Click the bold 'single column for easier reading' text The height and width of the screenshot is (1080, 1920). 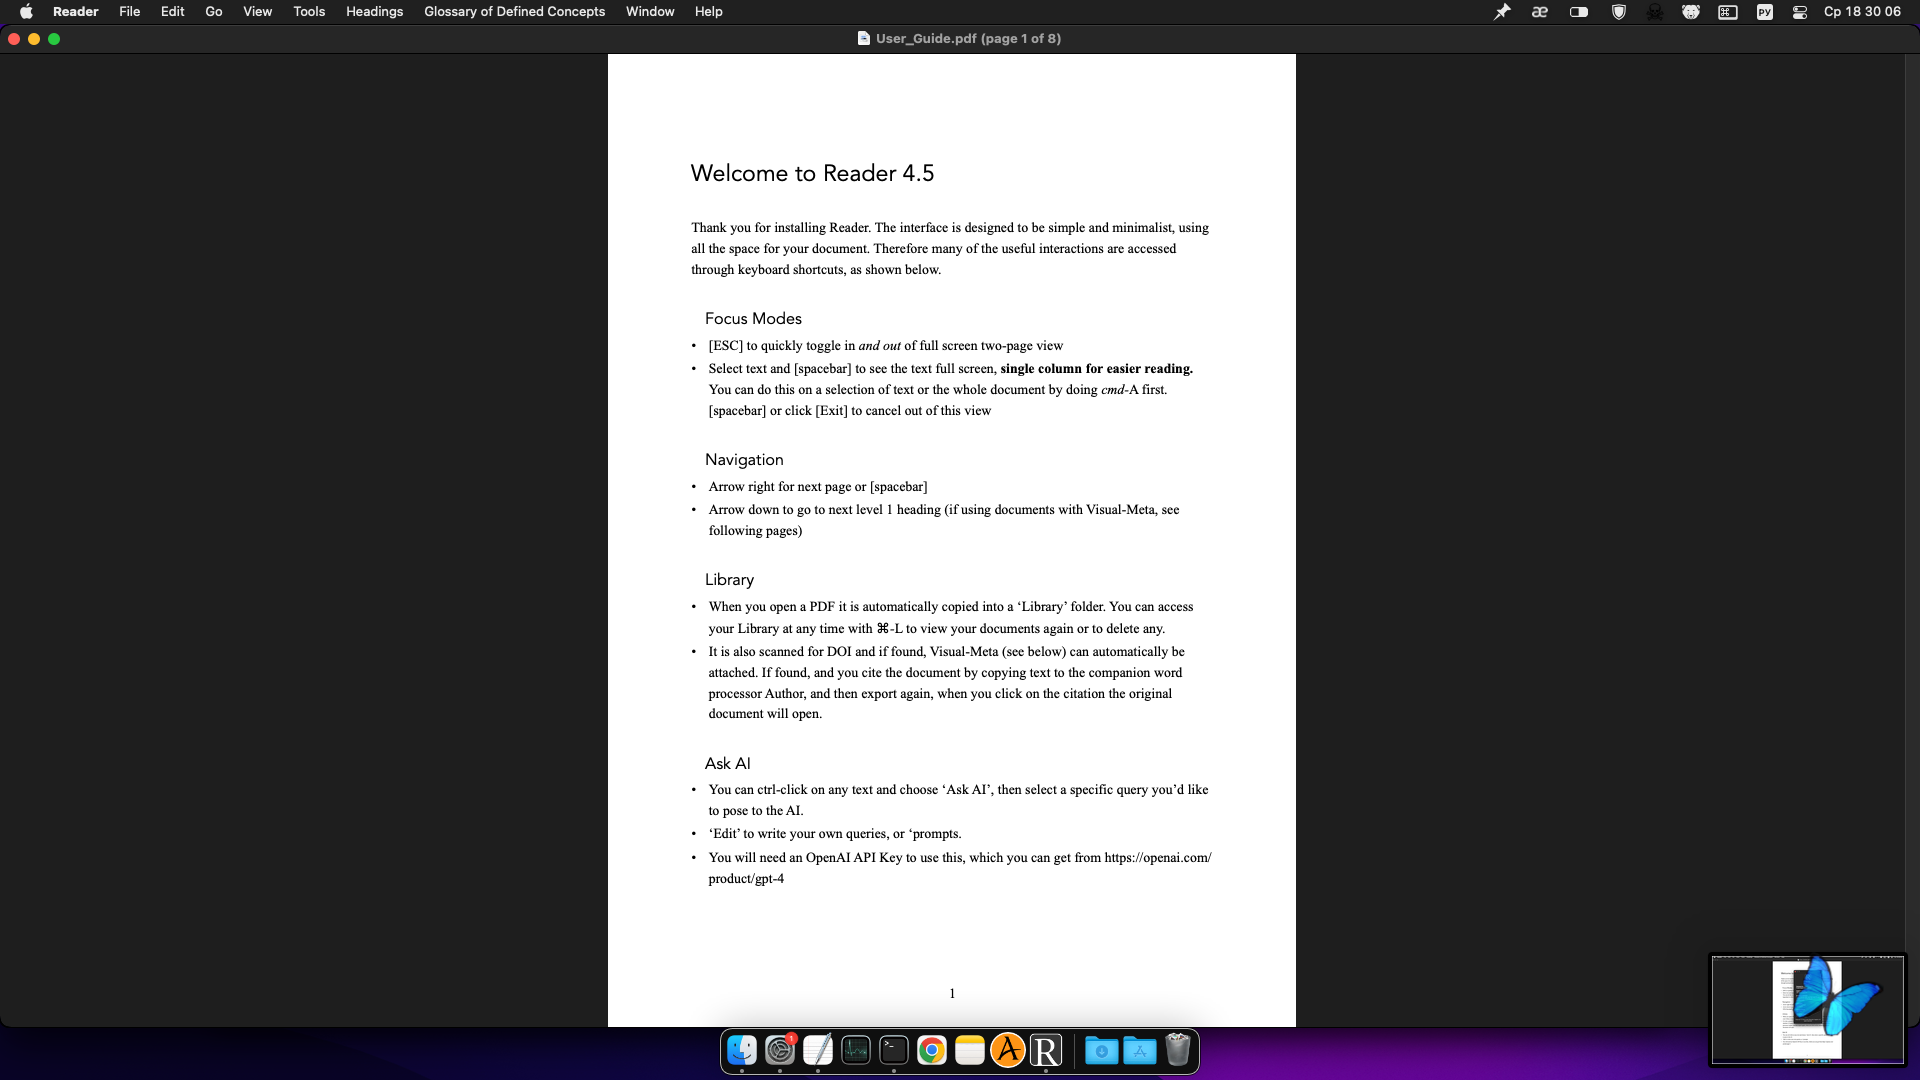click(x=1096, y=368)
